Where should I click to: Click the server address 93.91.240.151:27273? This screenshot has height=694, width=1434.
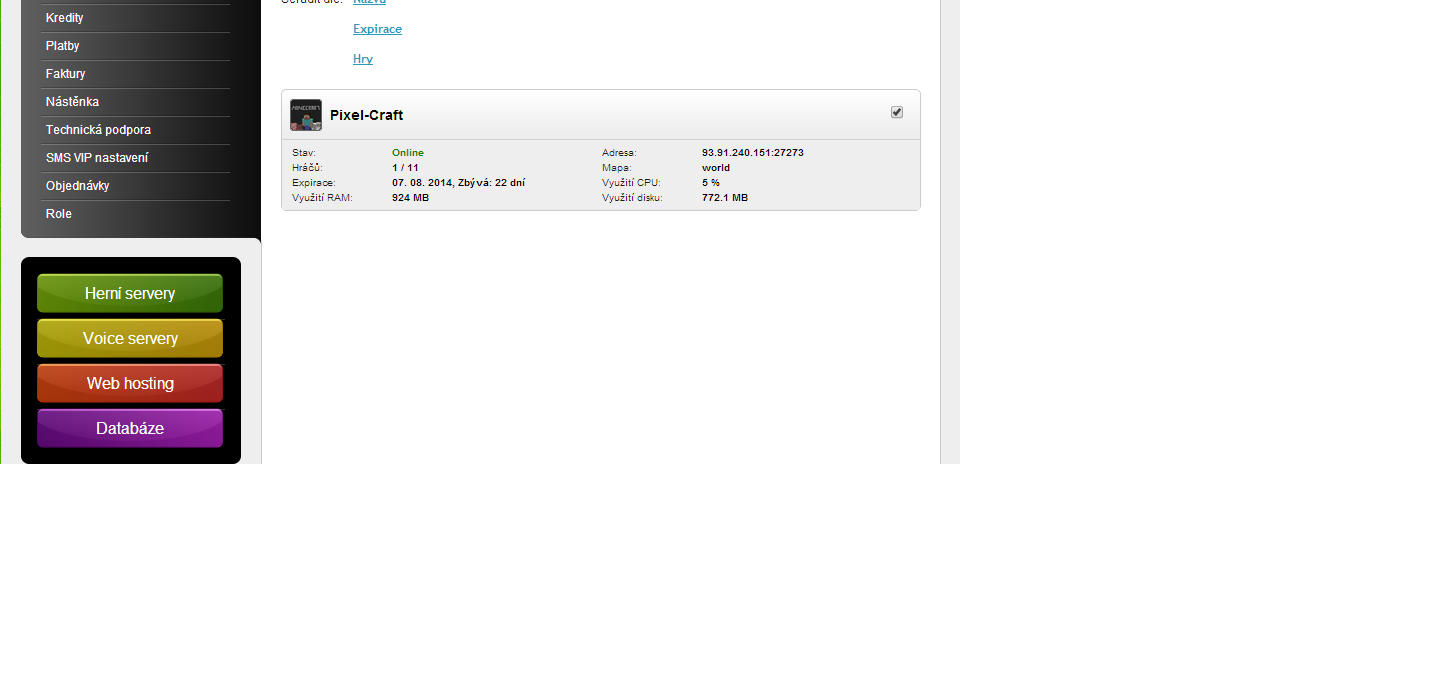tap(752, 152)
